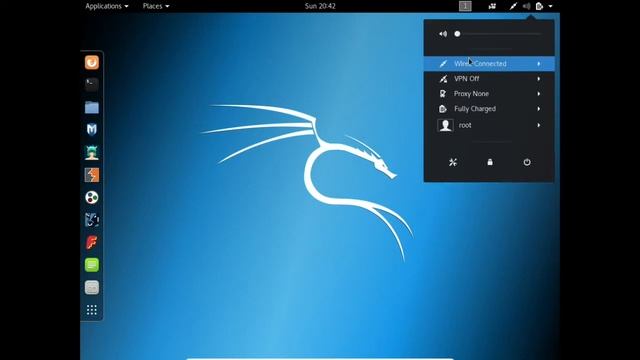
Task: Close the system menu via top arrow
Action: (x=550, y=6)
